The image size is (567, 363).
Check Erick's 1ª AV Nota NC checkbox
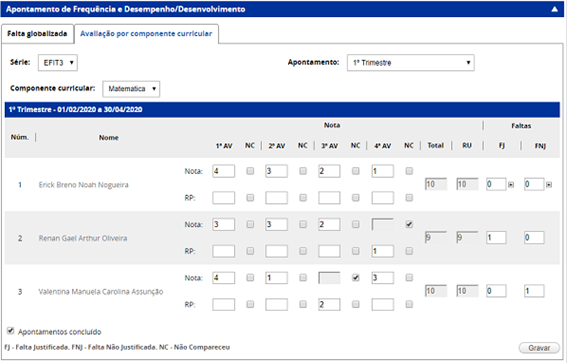point(250,171)
